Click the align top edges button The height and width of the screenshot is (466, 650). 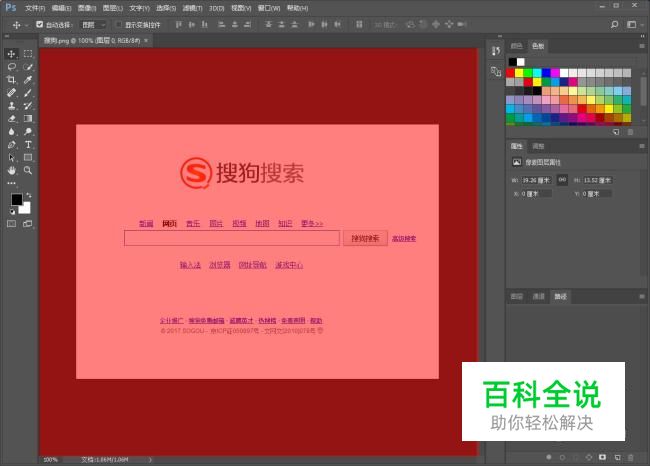click(179, 25)
